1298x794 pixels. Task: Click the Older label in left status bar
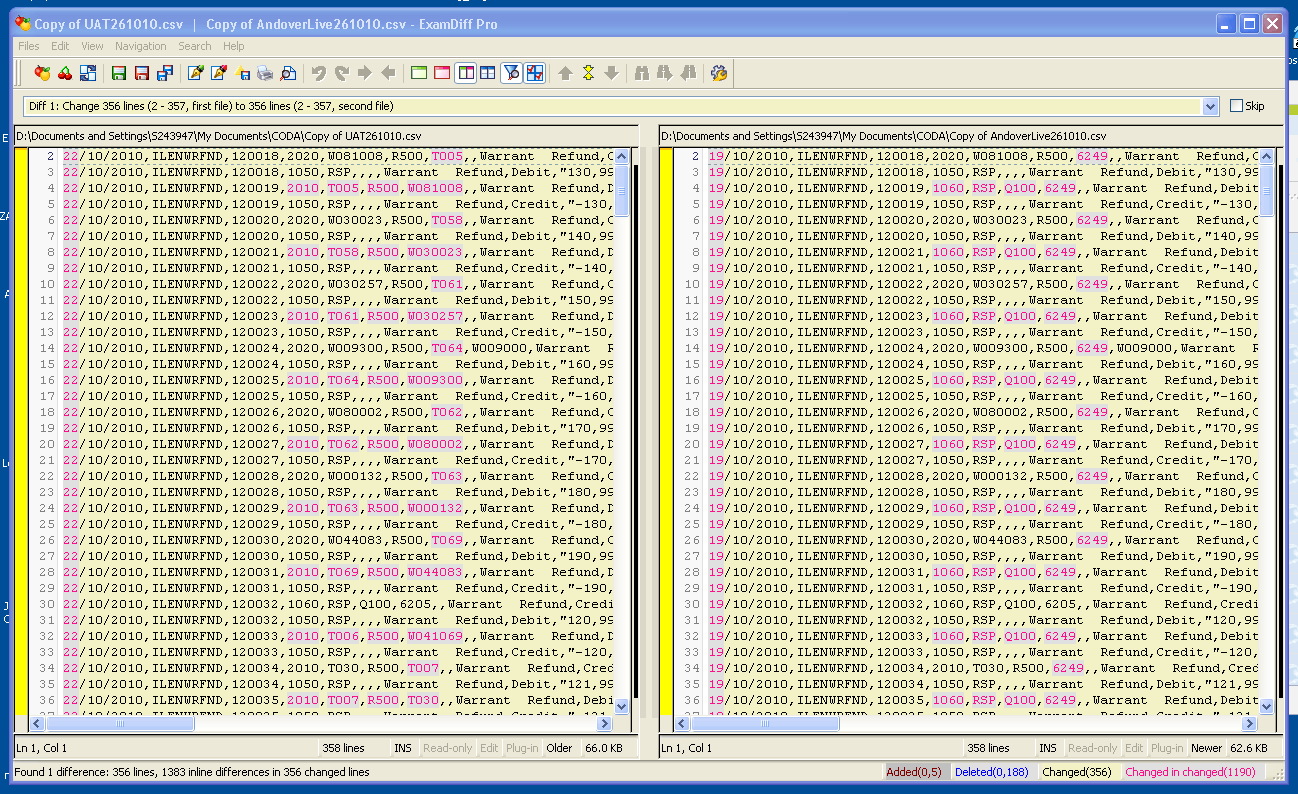point(559,748)
